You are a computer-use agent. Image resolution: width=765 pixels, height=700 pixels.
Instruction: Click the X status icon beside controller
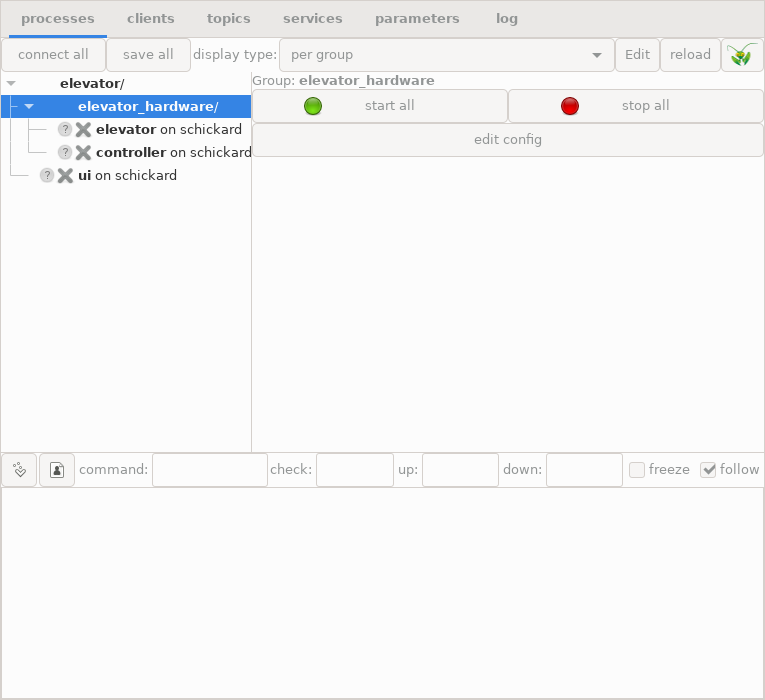pyautogui.click(x=83, y=153)
